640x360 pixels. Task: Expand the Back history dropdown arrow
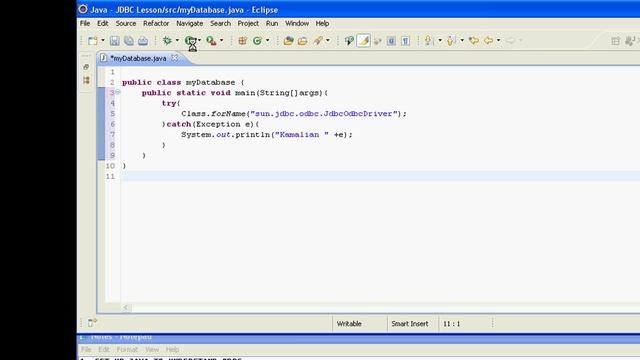pos(498,40)
